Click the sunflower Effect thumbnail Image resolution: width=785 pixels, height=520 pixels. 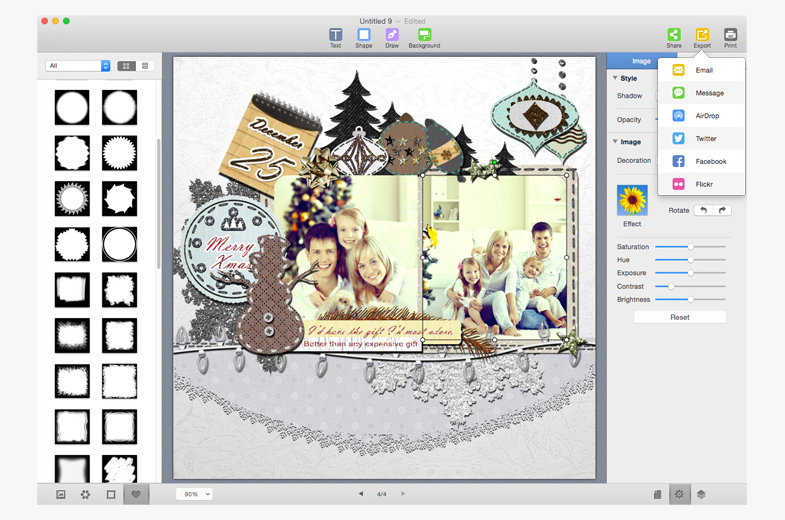point(632,200)
